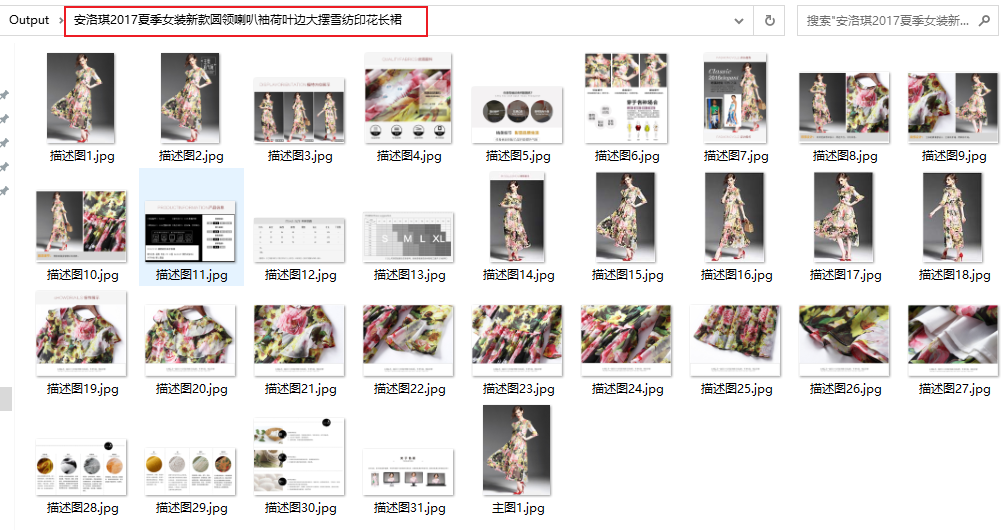This screenshot has height=530, width=1008.
Task: Select thumbnail 描述图4.jpg
Action: (408, 98)
